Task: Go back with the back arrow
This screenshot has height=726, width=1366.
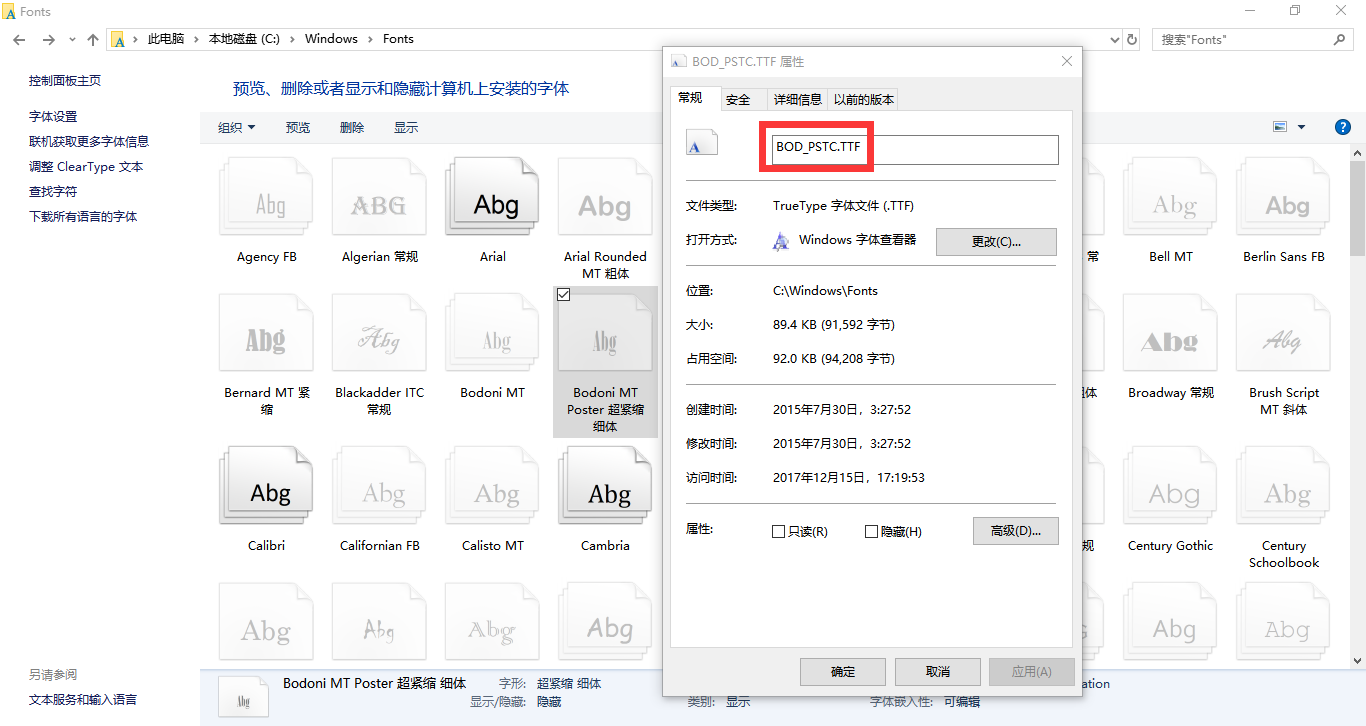Action: pos(19,40)
